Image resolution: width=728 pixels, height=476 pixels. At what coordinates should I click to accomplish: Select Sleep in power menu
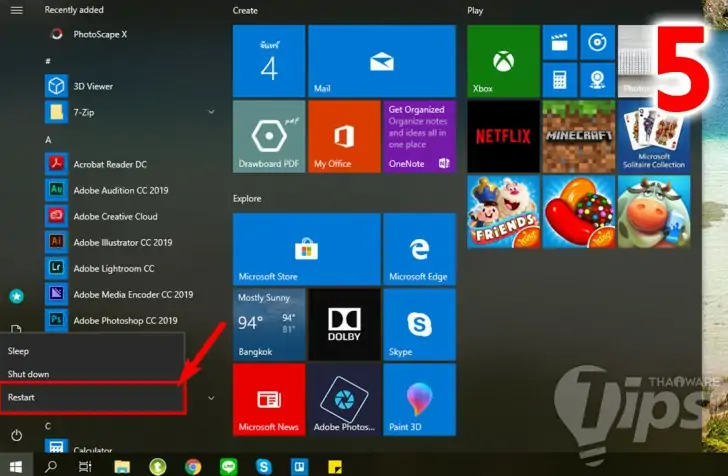click(92, 351)
